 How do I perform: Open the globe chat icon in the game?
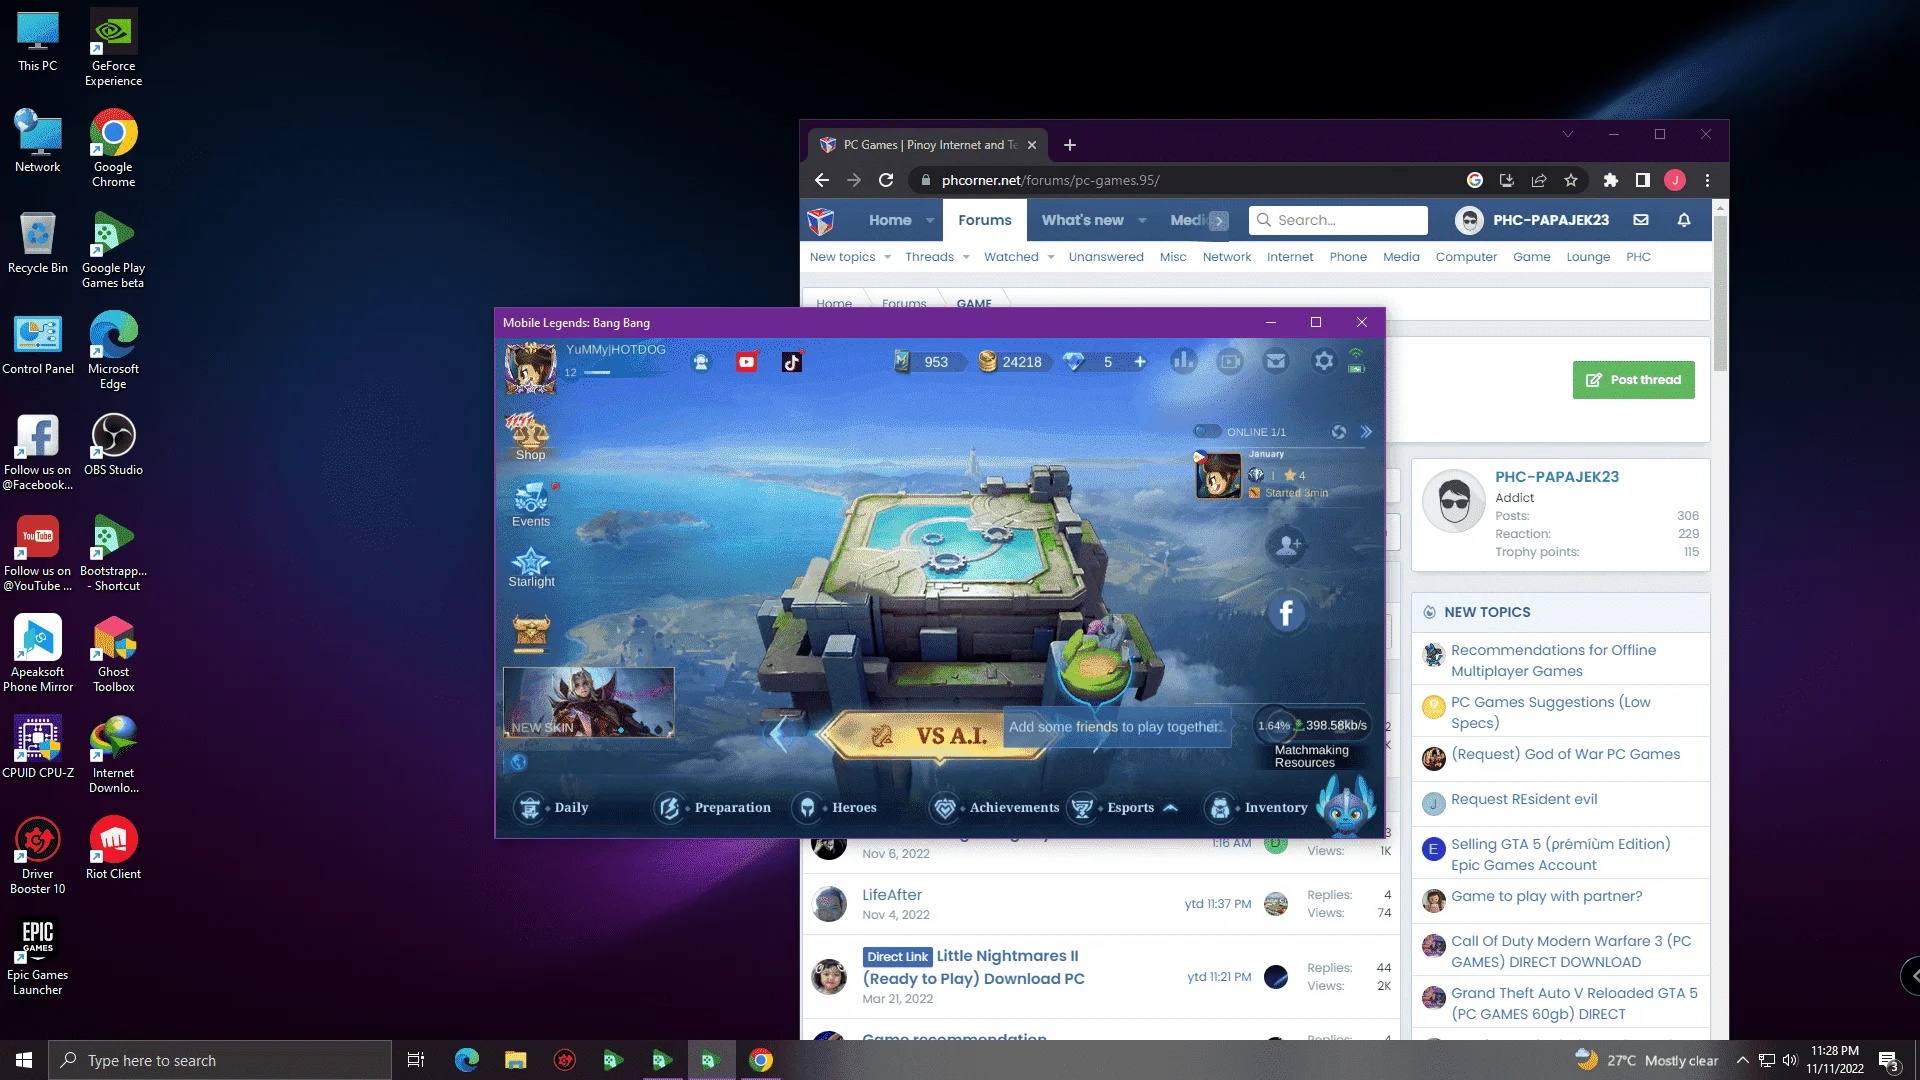pyautogui.click(x=518, y=763)
